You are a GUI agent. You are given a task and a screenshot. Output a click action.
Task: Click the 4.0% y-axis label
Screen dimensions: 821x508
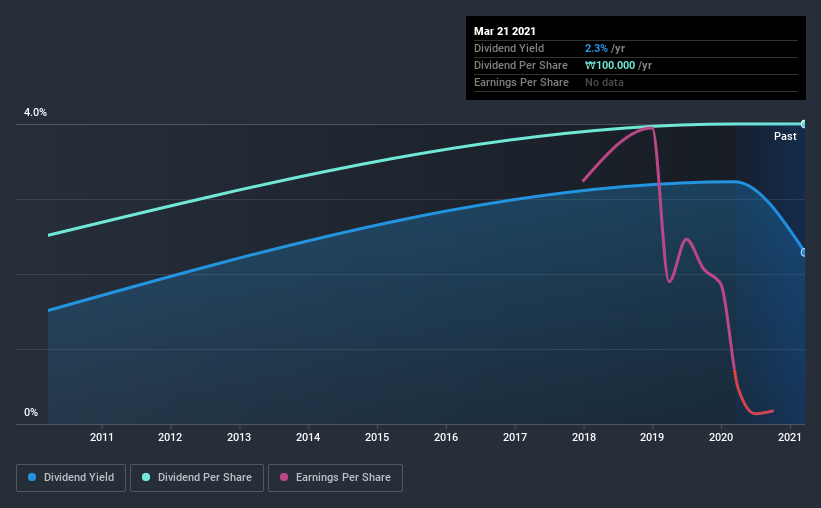pyautogui.click(x=35, y=112)
